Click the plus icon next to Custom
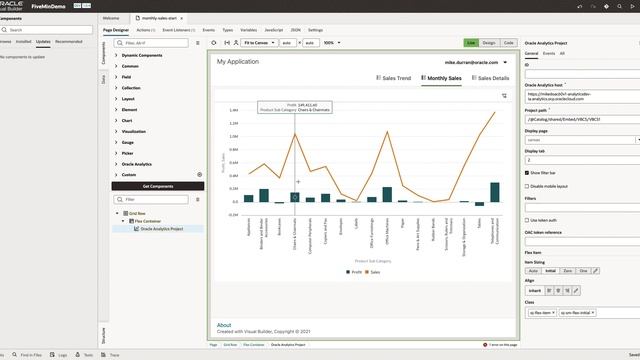This screenshot has height=360, width=640. pyautogui.click(x=200, y=175)
